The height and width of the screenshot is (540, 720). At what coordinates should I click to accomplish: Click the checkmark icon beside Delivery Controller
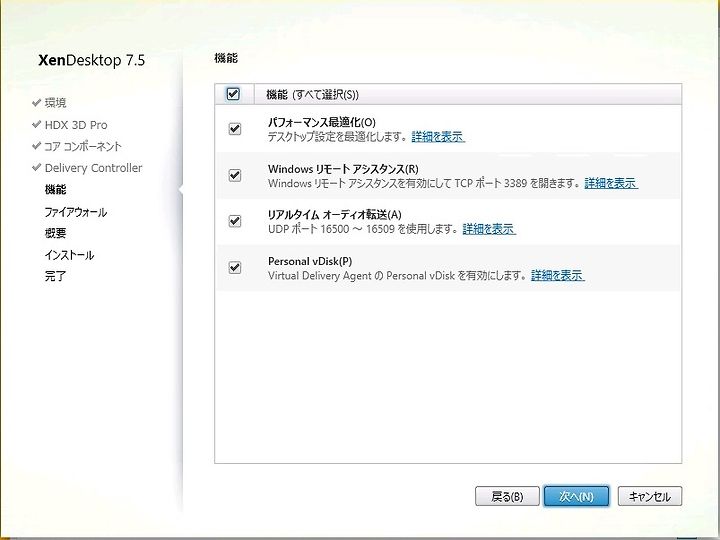36,168
